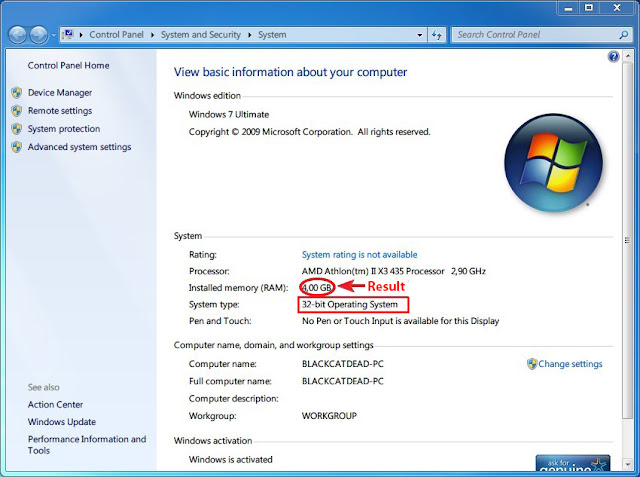This screenshot has width=640, height=477.
Task: Select the Windows 7 Ultimate text
Action: (x=229, y=115)
